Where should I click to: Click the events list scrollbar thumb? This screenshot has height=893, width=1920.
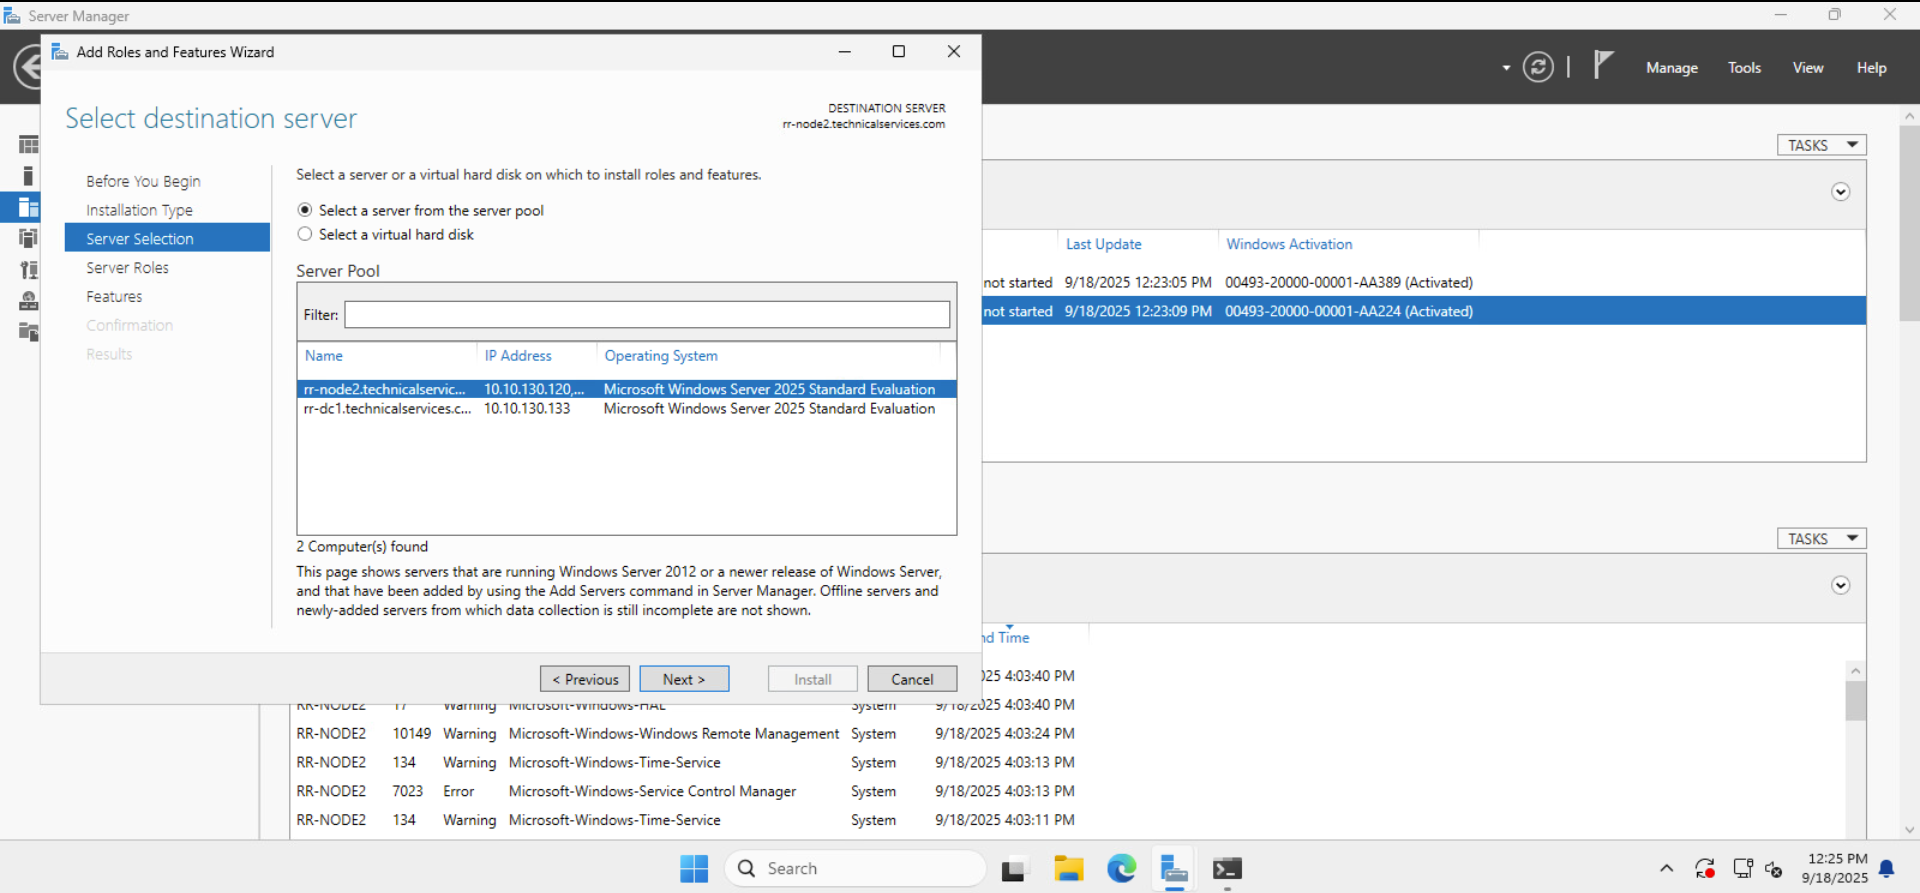click(1855, 700)
